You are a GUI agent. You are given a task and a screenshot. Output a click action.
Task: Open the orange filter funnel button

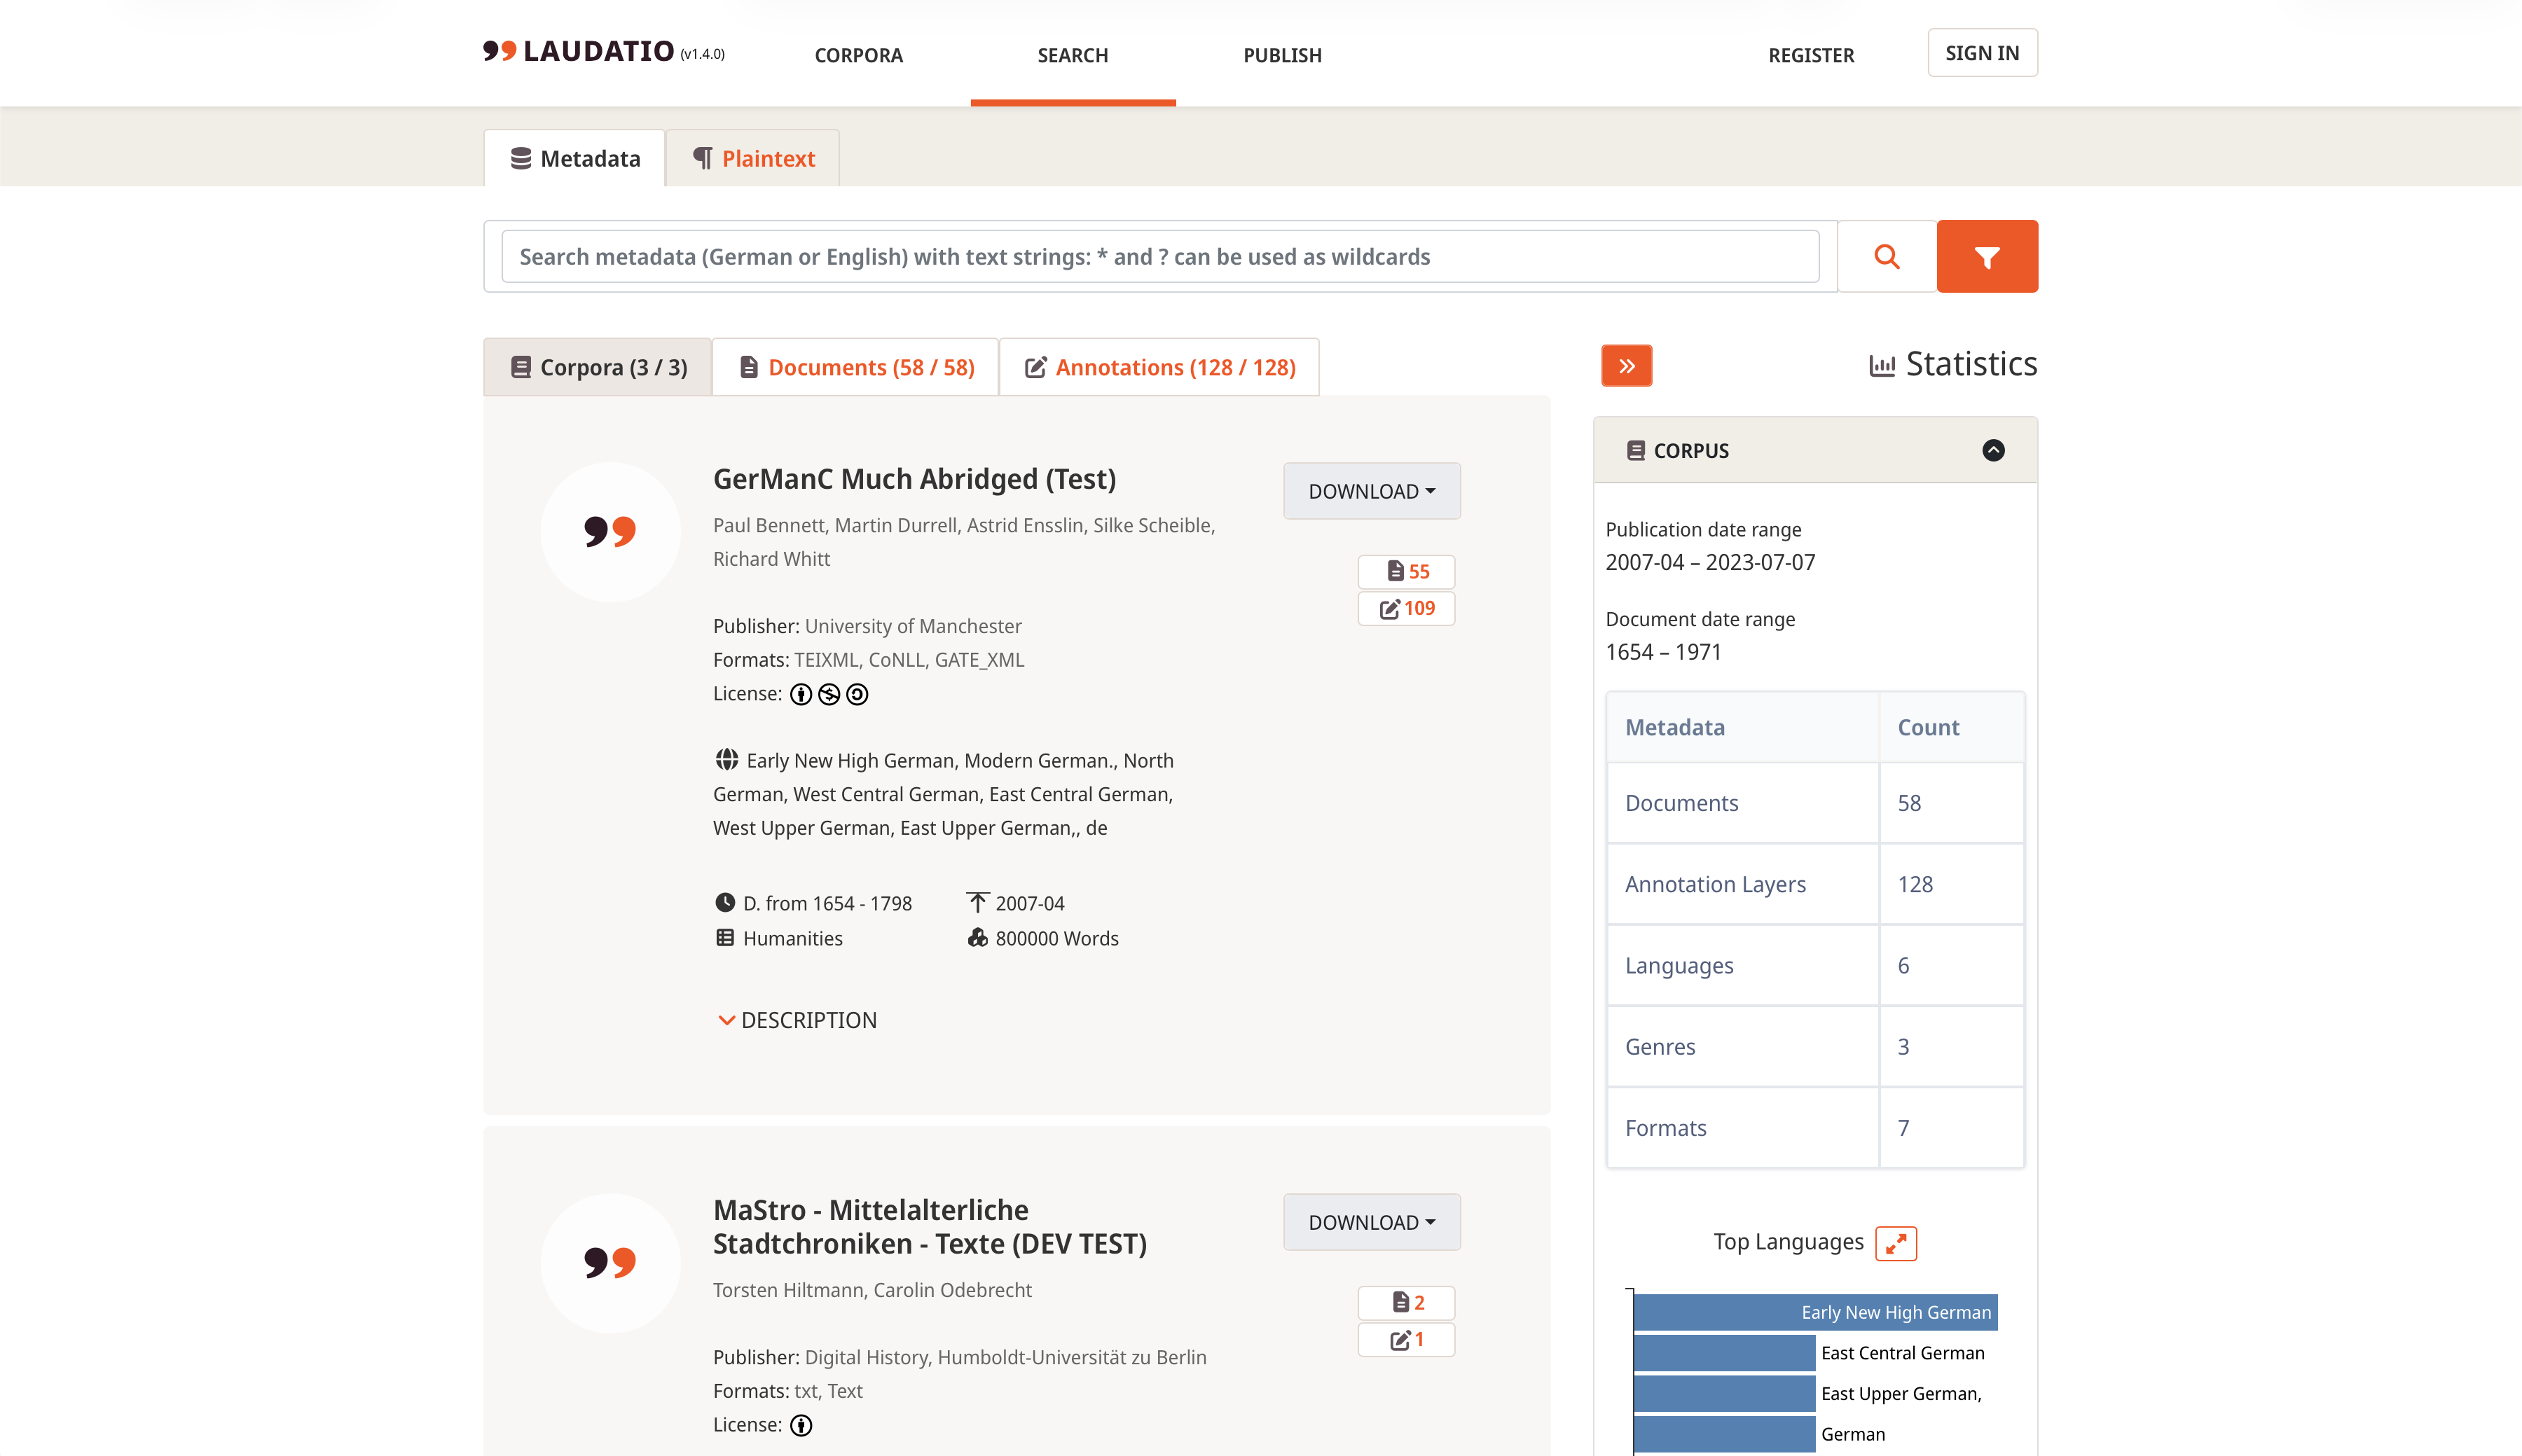tap(1987, 257)
